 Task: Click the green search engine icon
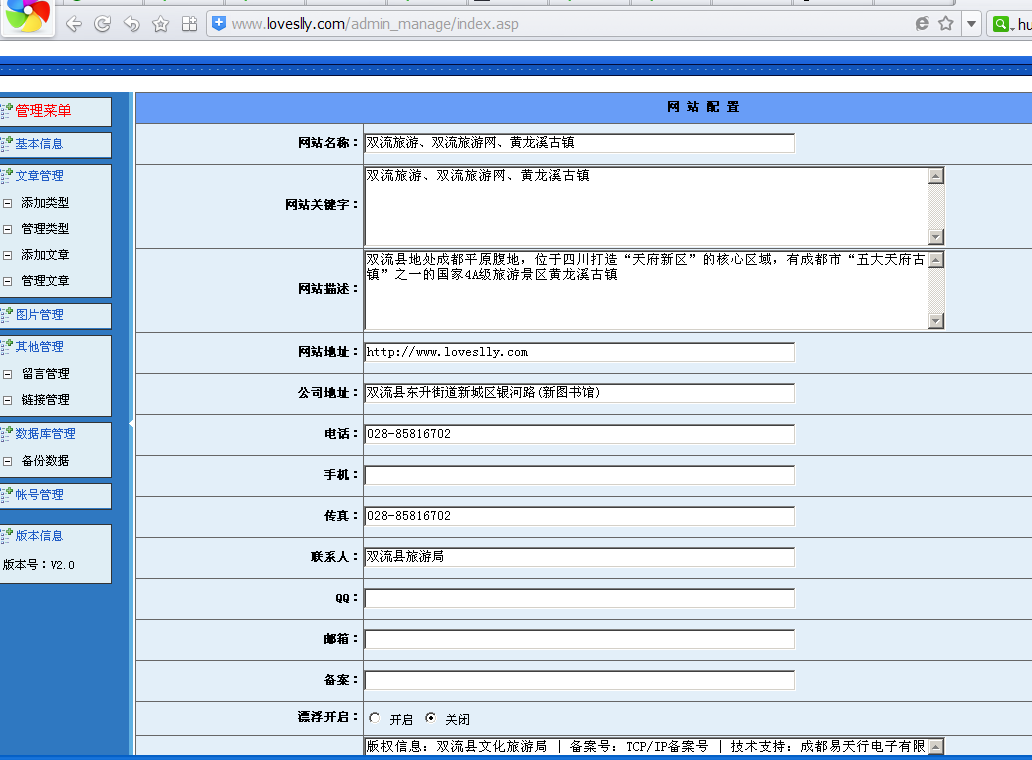1001,24
